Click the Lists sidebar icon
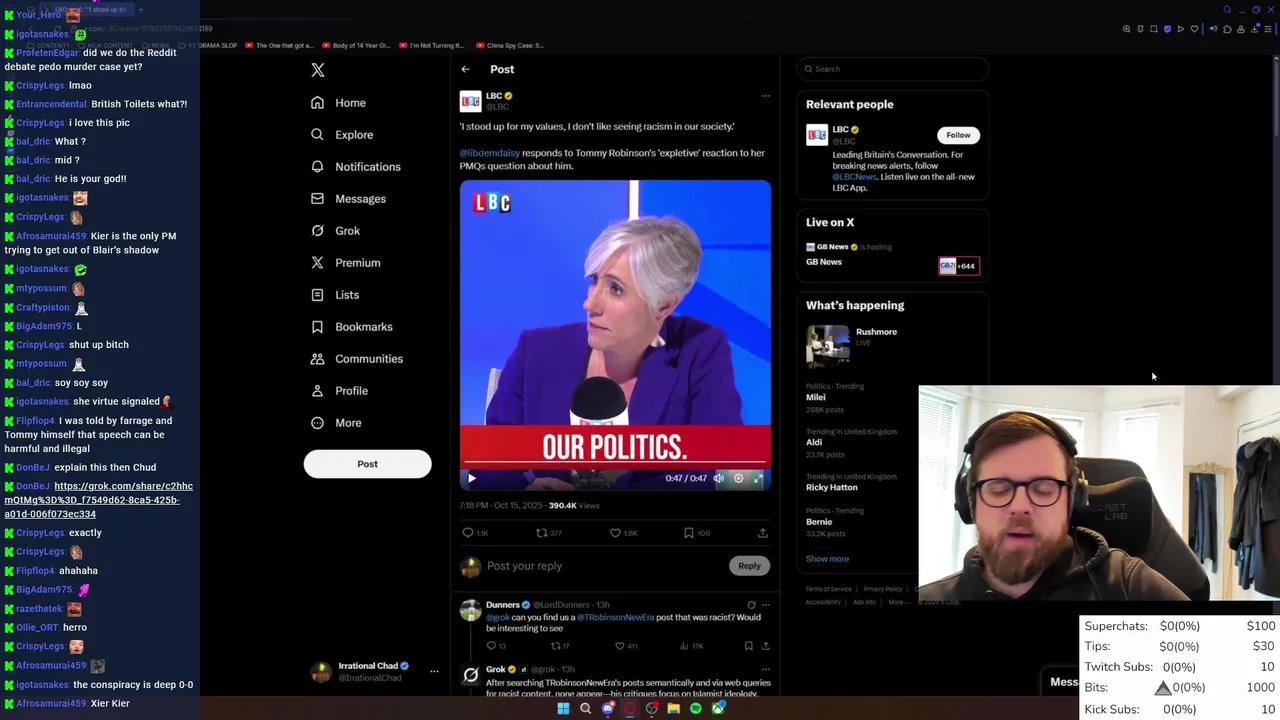Viewport: 1280px width, 720px height. (317, 295)
